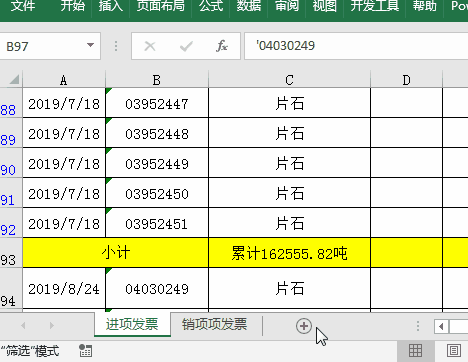
Task: Select the date cell in row 88
Action: 64,103
